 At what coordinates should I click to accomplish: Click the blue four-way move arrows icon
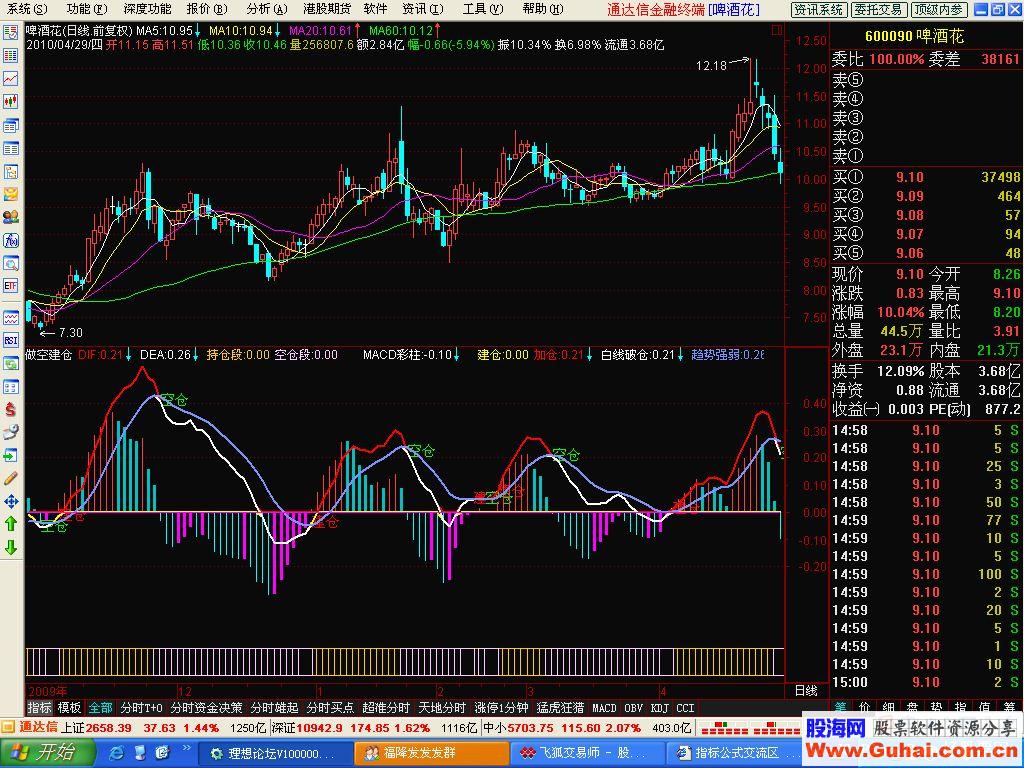10,502
